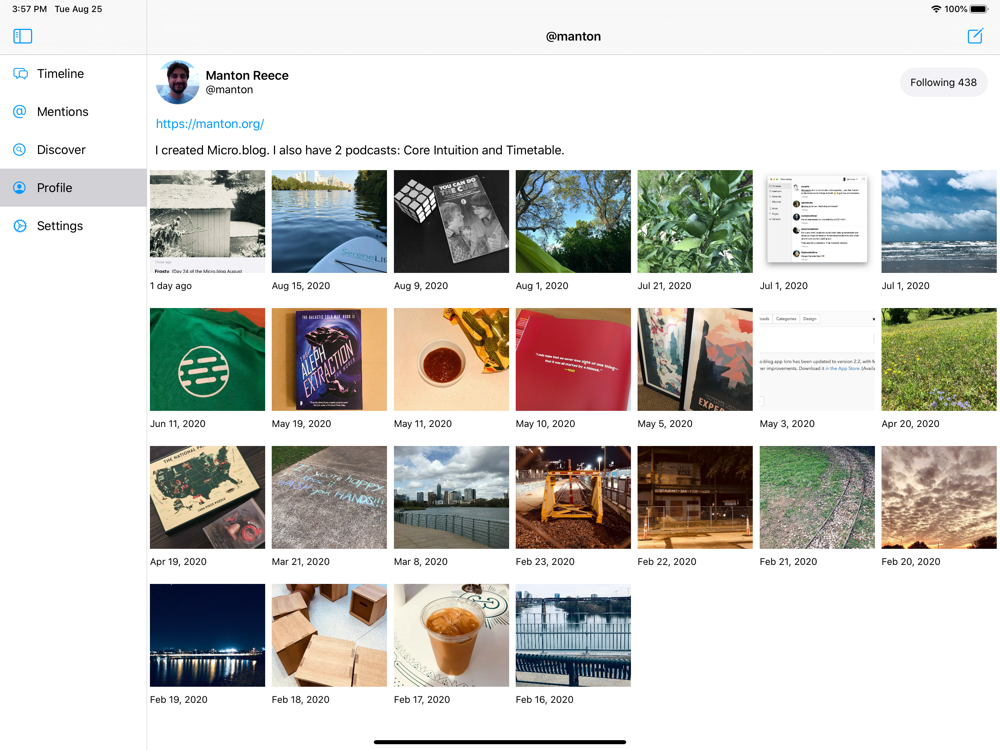Click the 'Feb 16, 2020' date label
This screenshot has height=750, width=1000.
click(x=545, y=700)
